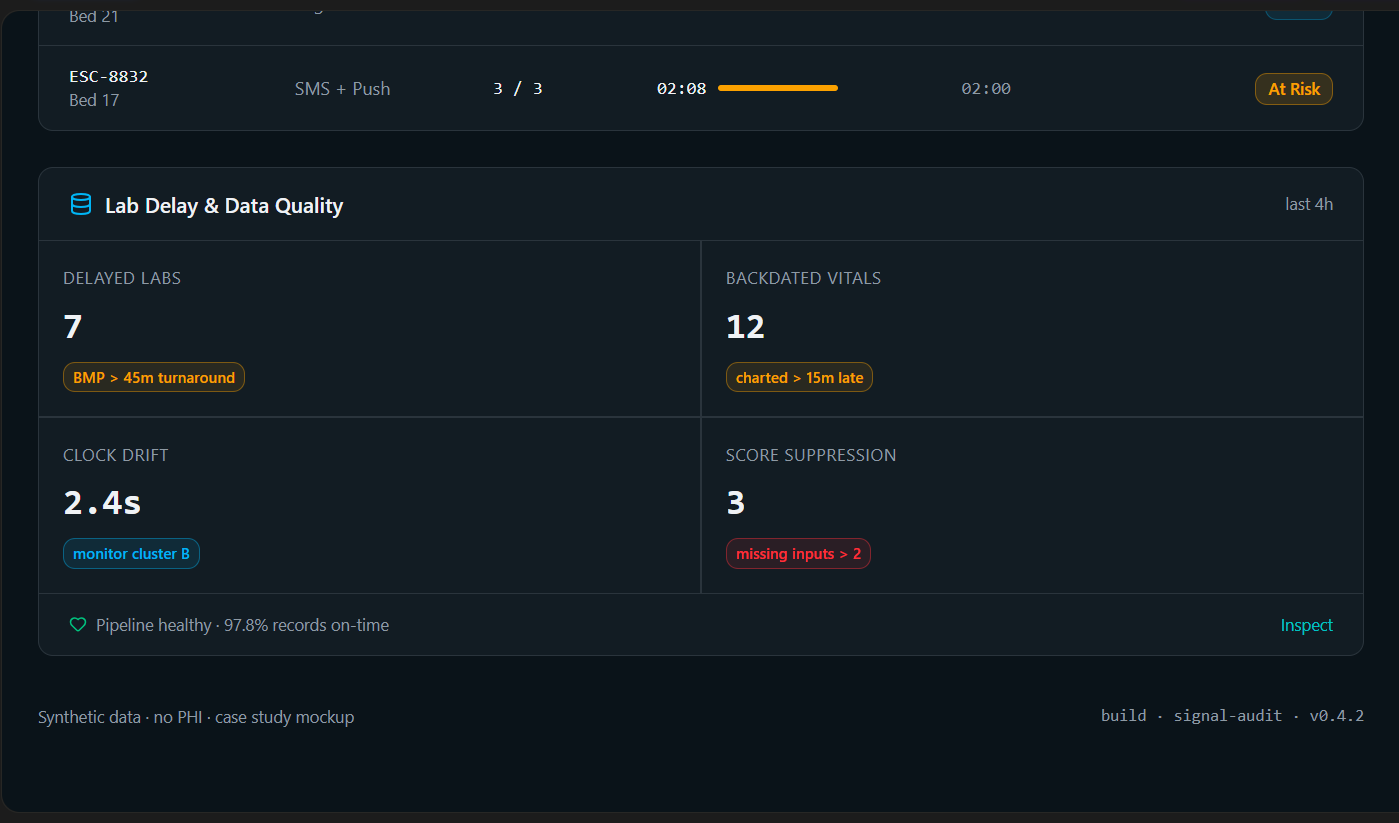This screenshot has height=823, width=1399.
Task: Open the Inspect link
Action: point(1306,625)
